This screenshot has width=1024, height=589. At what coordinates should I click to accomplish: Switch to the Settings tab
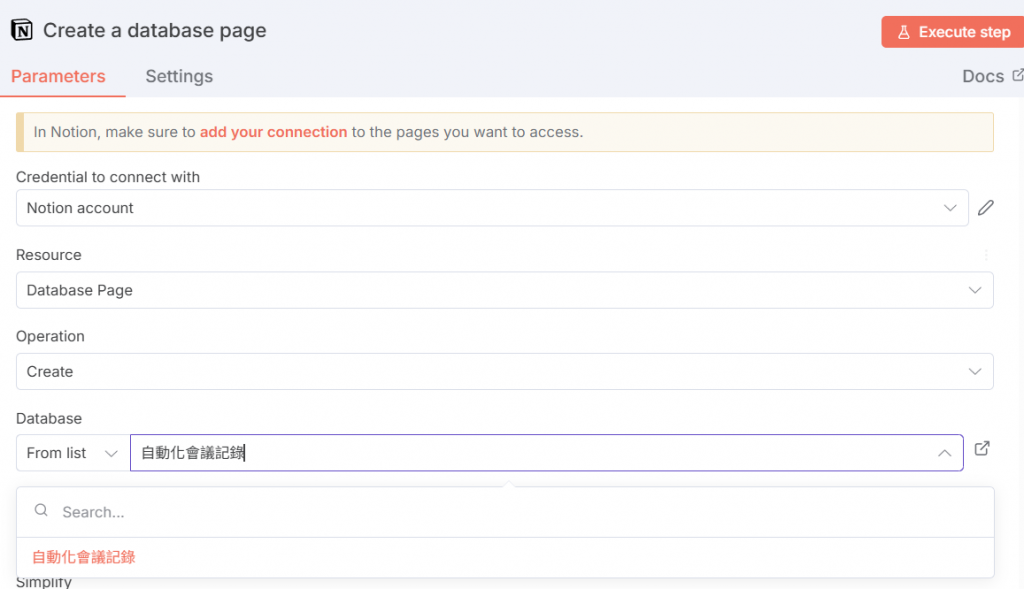(179, 76)
